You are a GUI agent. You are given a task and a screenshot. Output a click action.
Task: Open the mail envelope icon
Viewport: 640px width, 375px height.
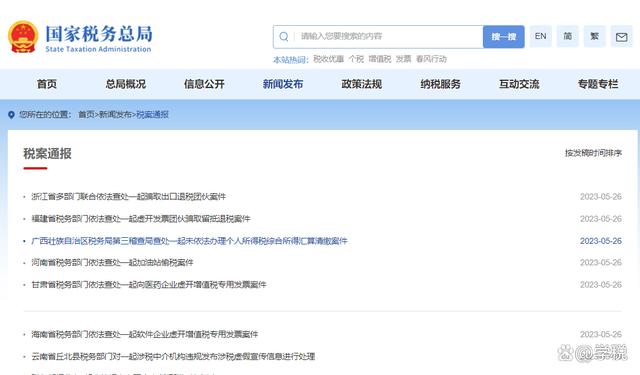coord(621,37)
